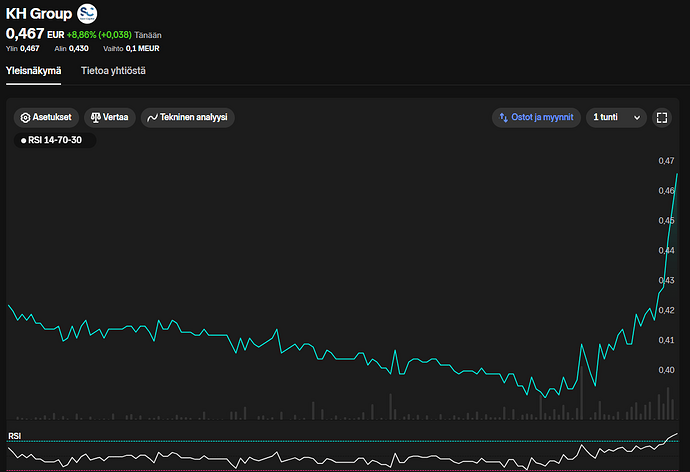The image size is (690, 472).
Task: Click the scales icon in Vertaa
Action: click(95, 117)
